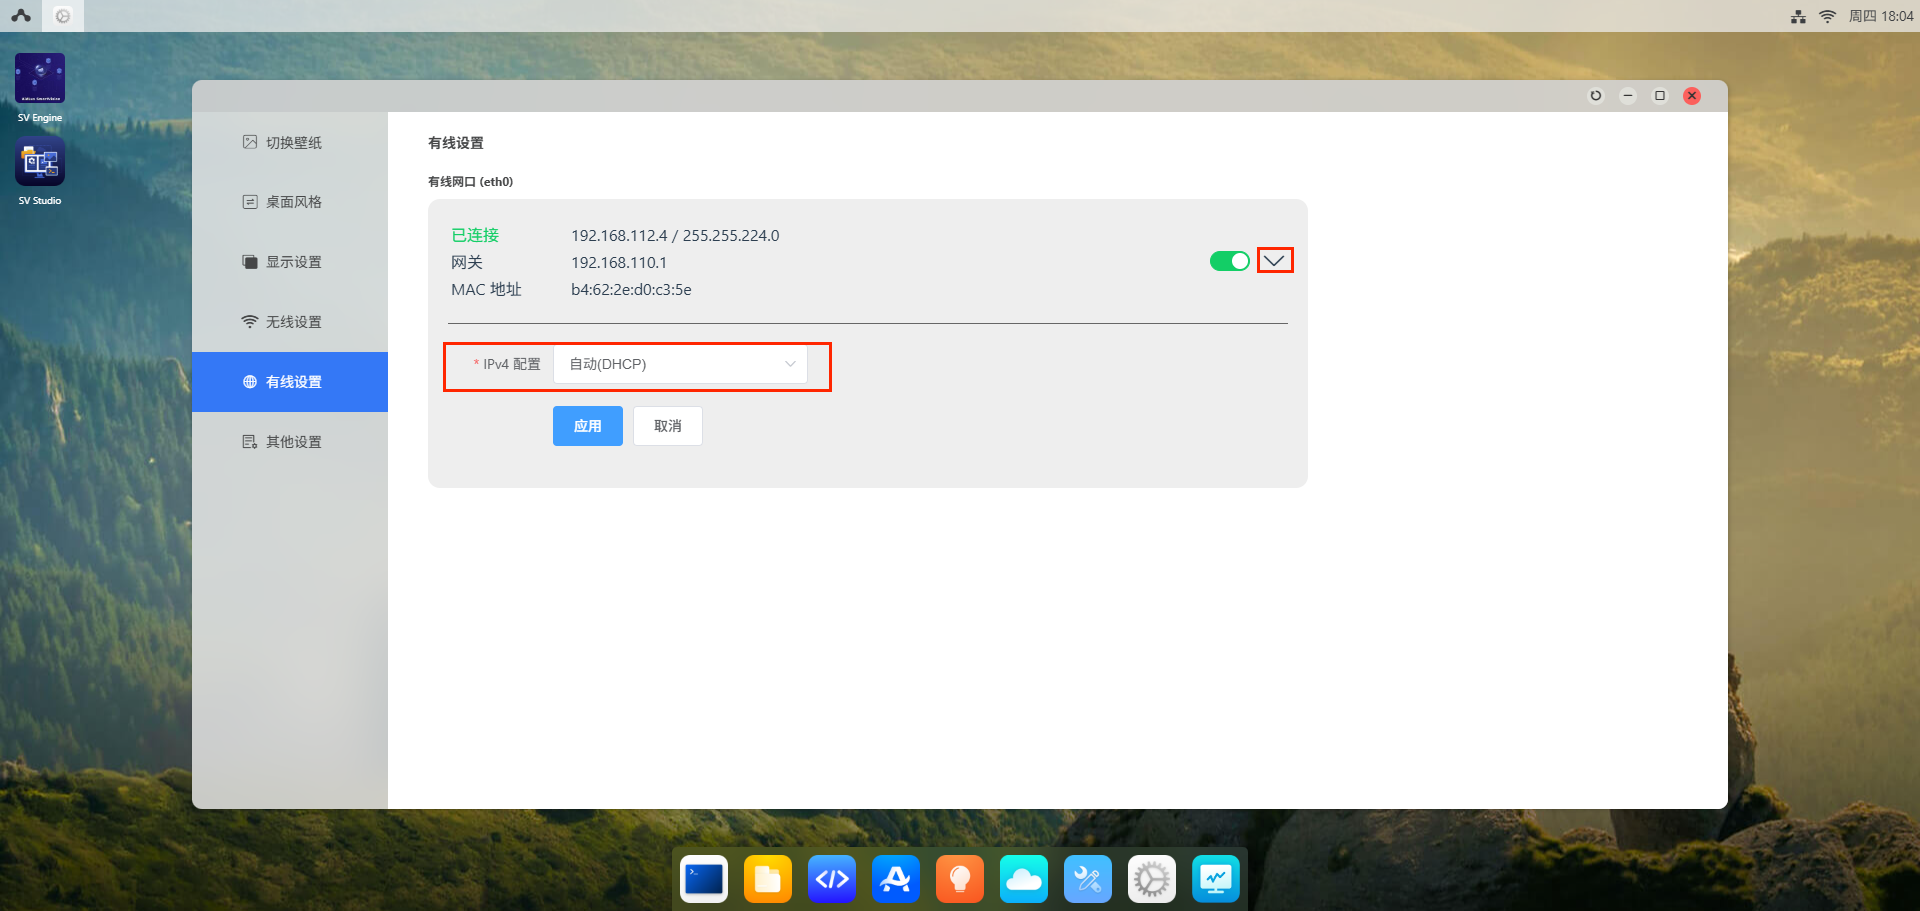Viewport: 1920px width, 911px height.
Task: Click the 取消 button
Action: (667, 426)
